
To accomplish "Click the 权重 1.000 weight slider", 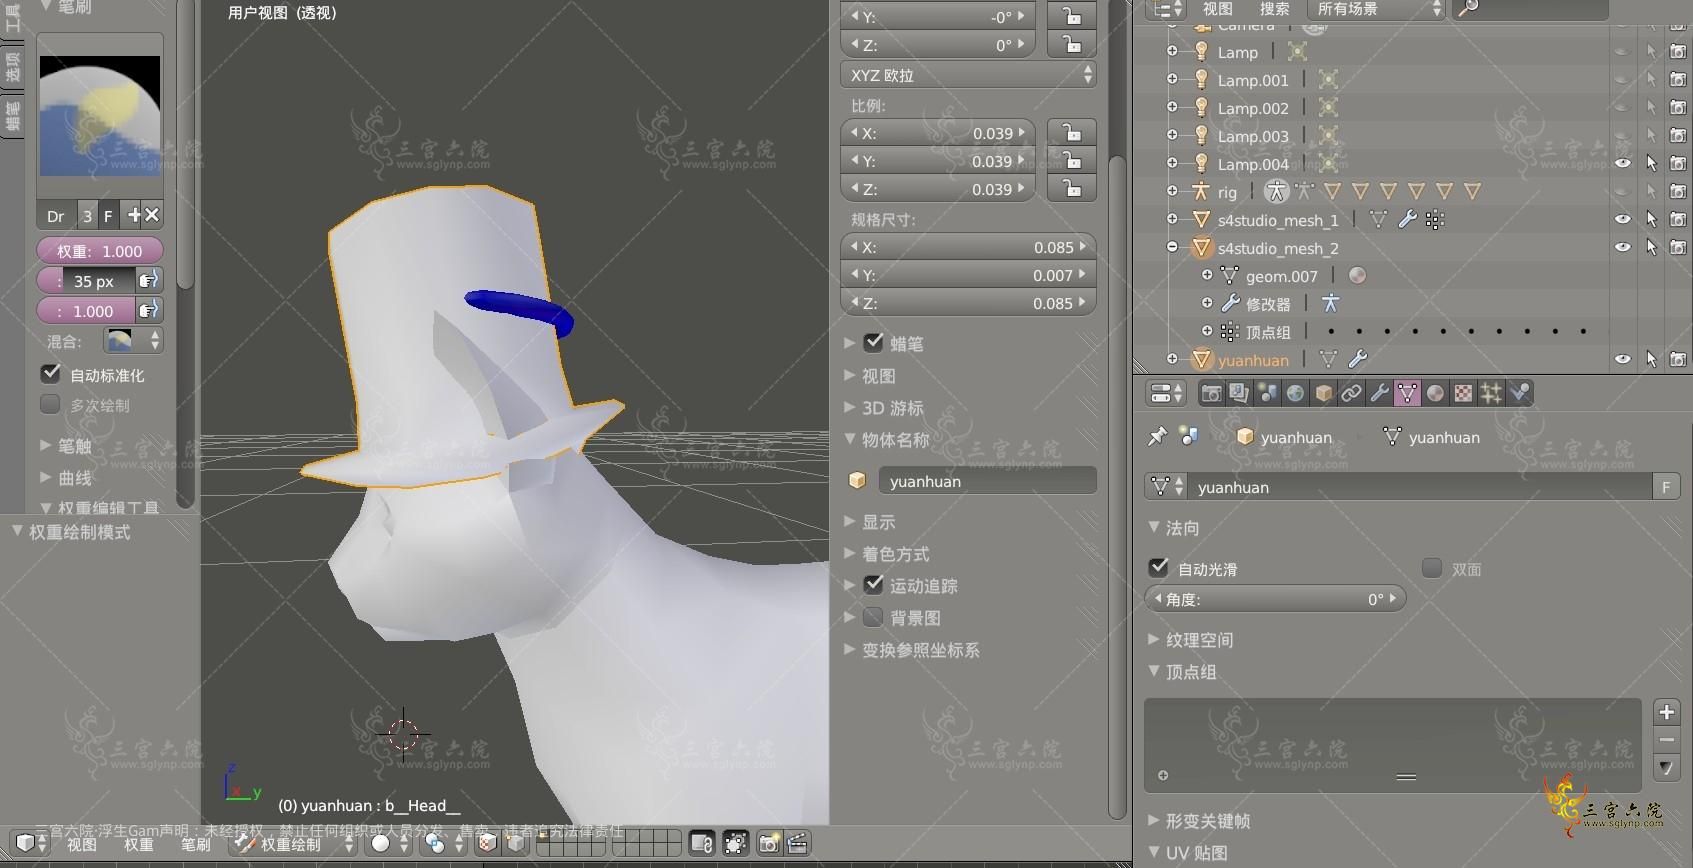I will (x=100, y=251).
